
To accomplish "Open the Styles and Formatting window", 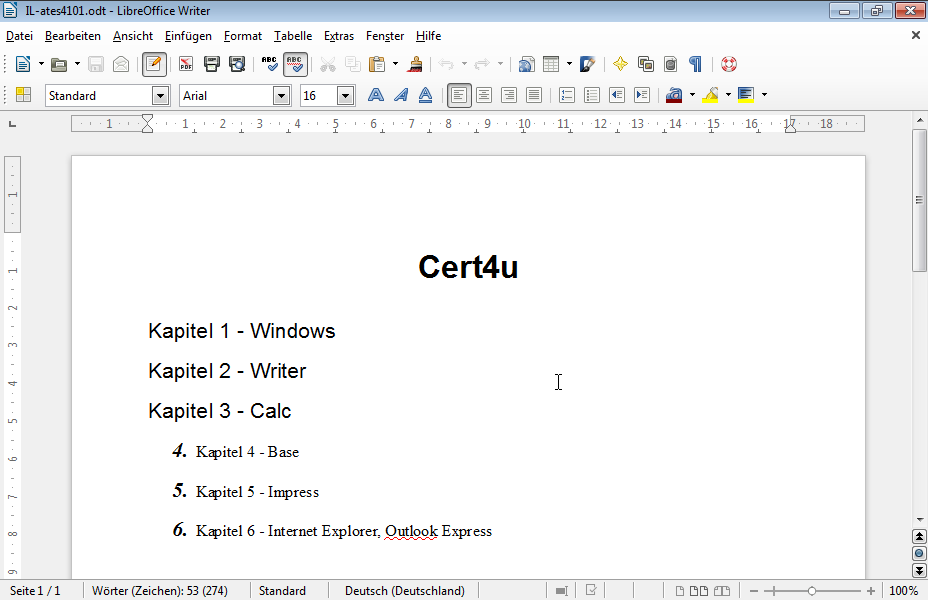I will click(x=23, y=95).
